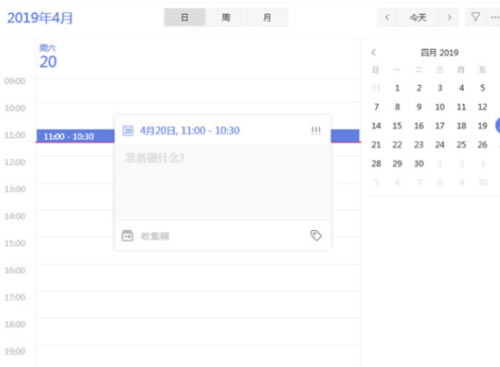Image resolution: width=500 pixels, height=367 pixels.
Task: Click the 2019年4月 title
Action: coord(40,18)
